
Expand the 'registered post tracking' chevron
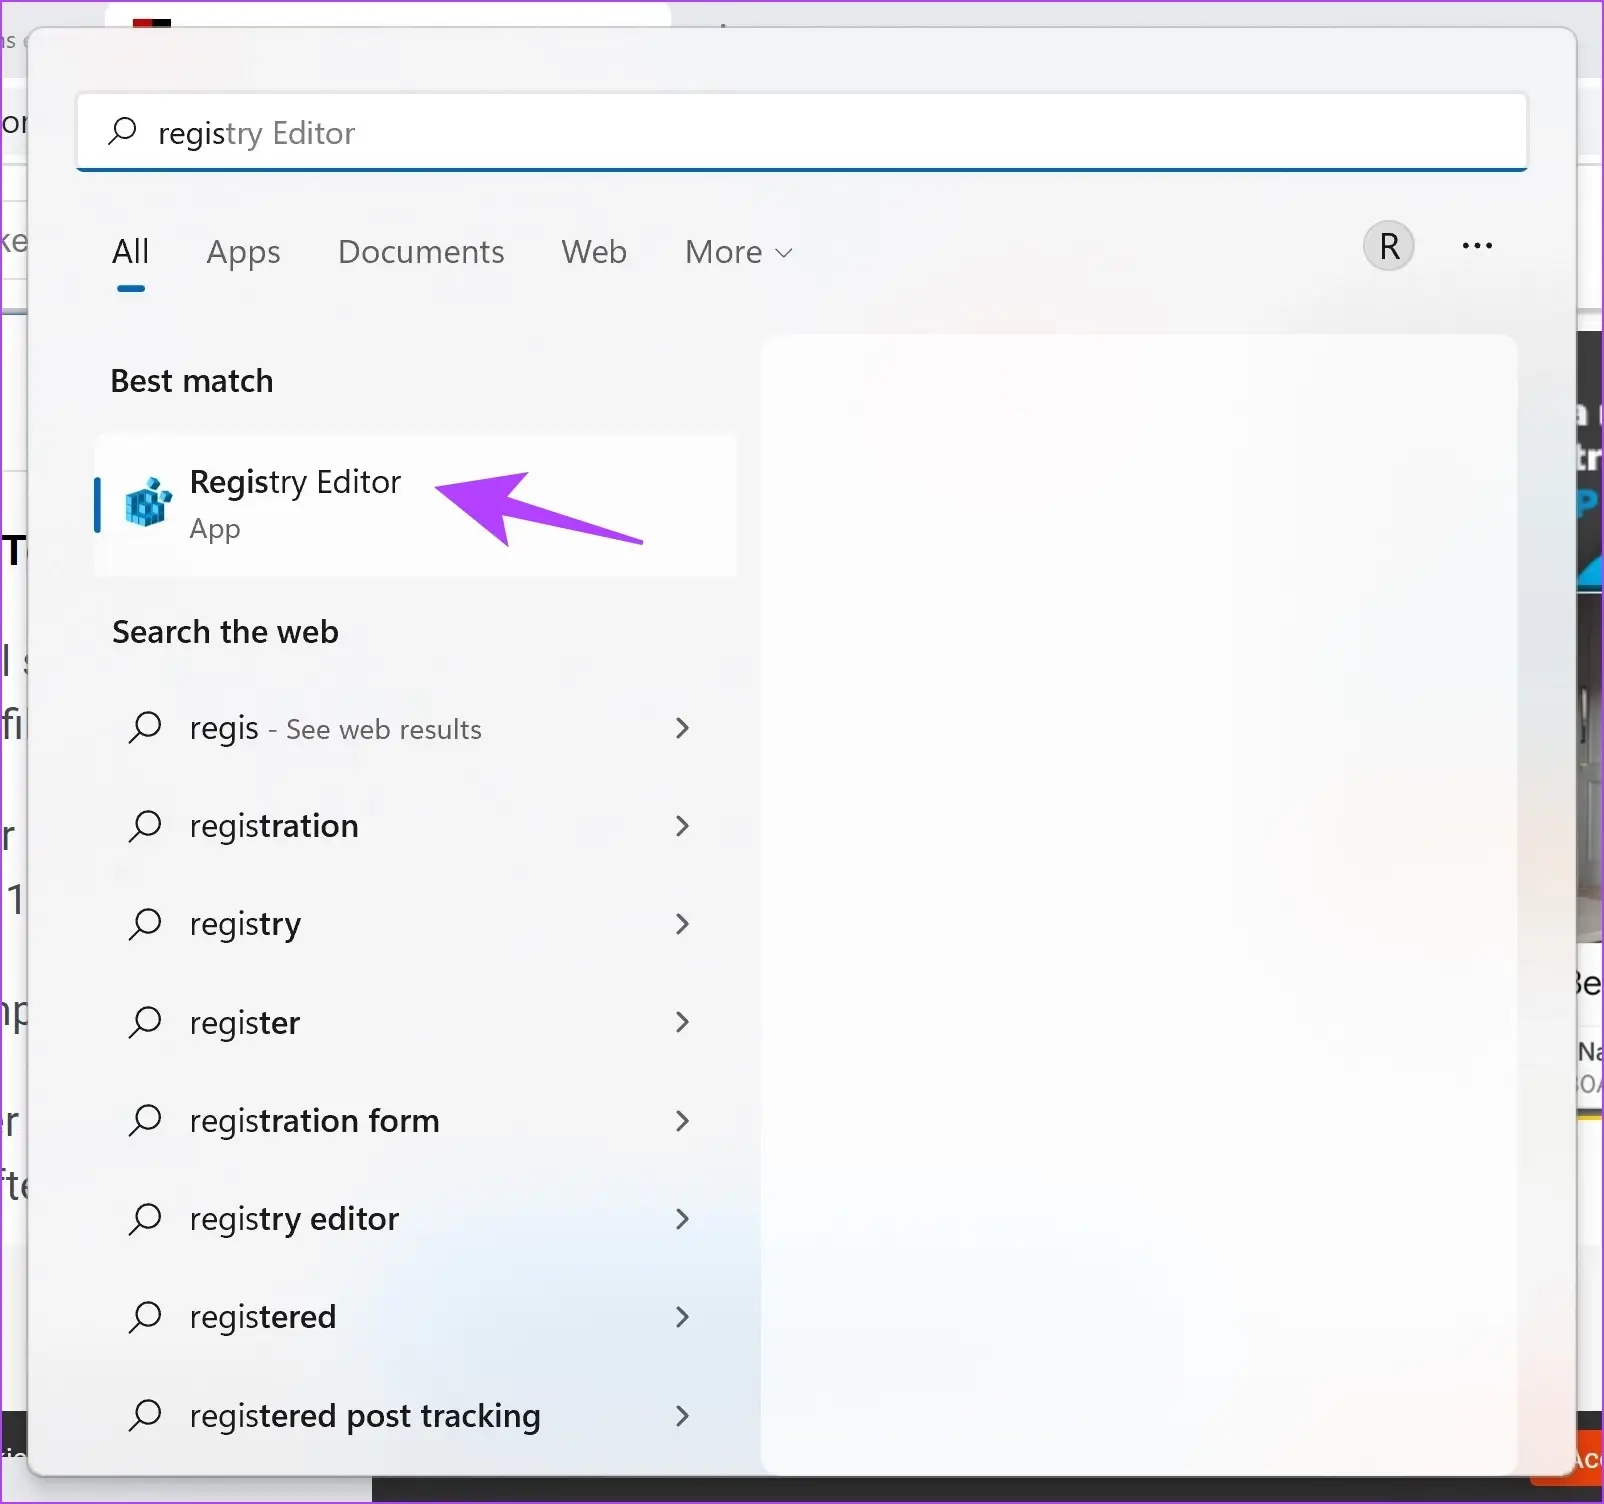[x=682, y=1415]
